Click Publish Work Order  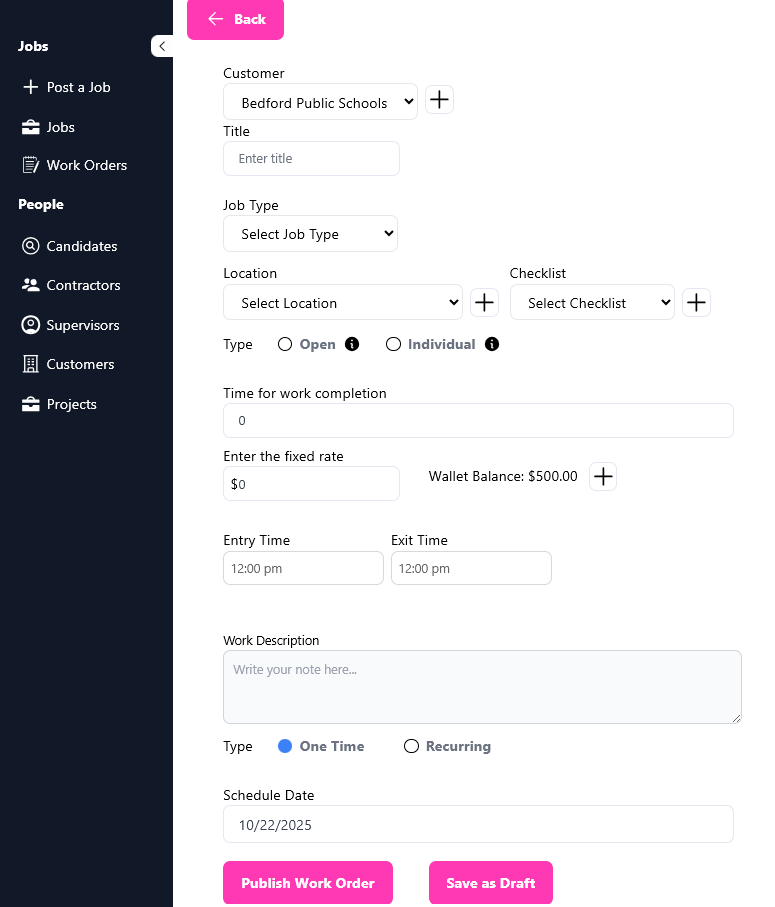[308, 883]
